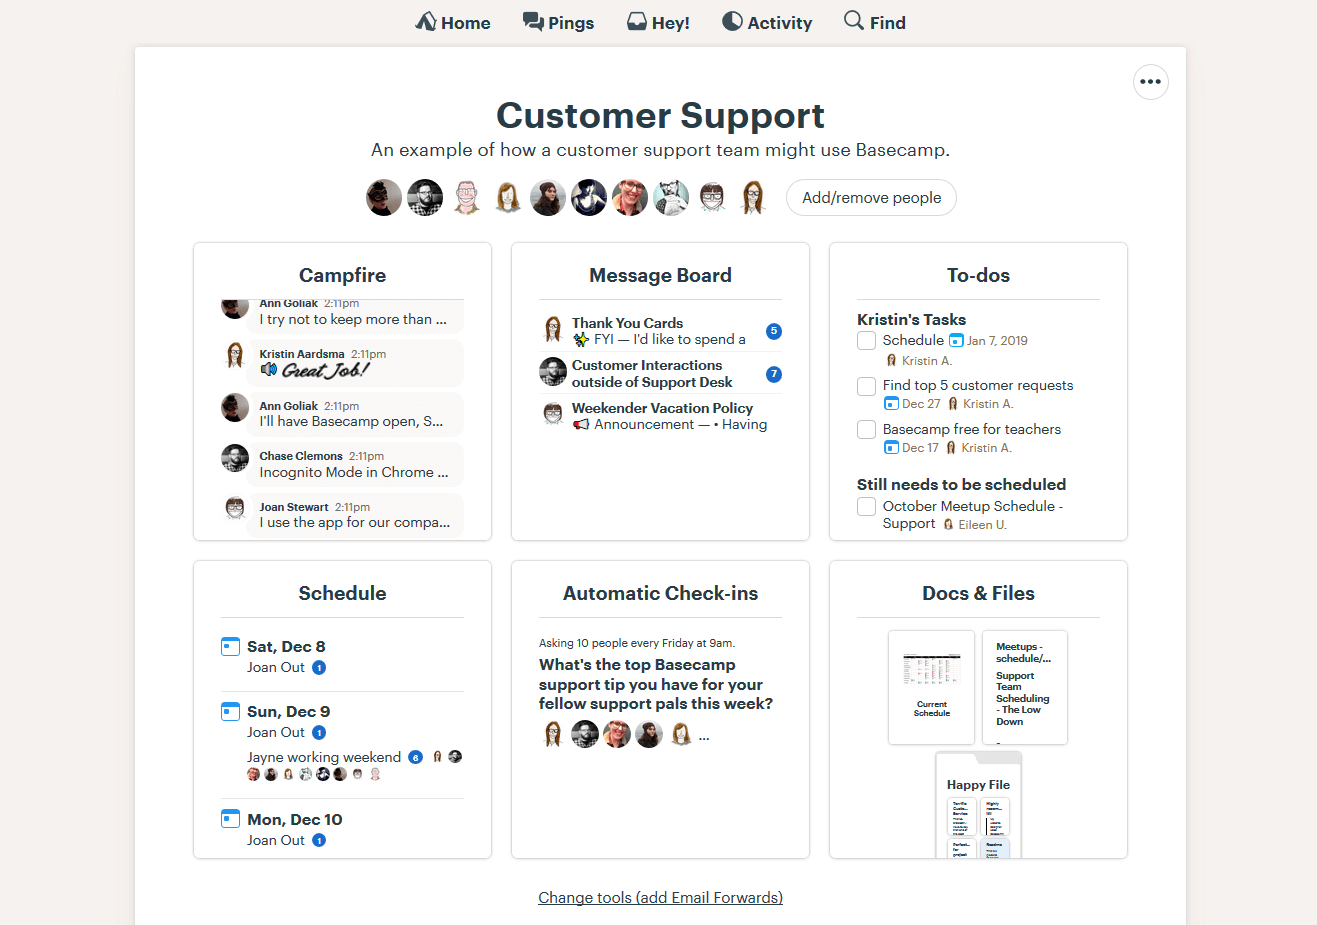Image resolution: width=1317 pixels, height=925 pixels.
Task: Click the FYI sparkle icon on Thank You Cards
Action: pyautogui.click(x=581, y=340)
